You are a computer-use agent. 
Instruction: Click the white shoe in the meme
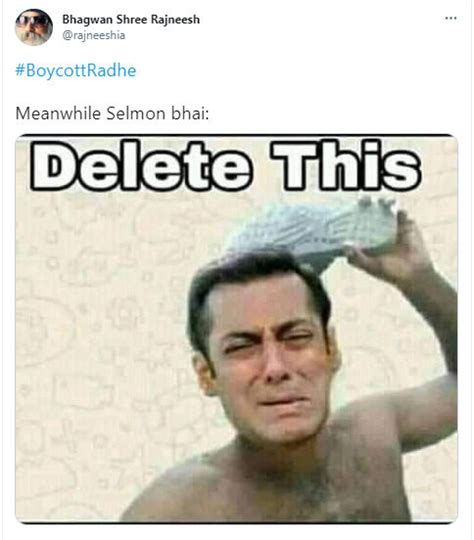(312, 229)
